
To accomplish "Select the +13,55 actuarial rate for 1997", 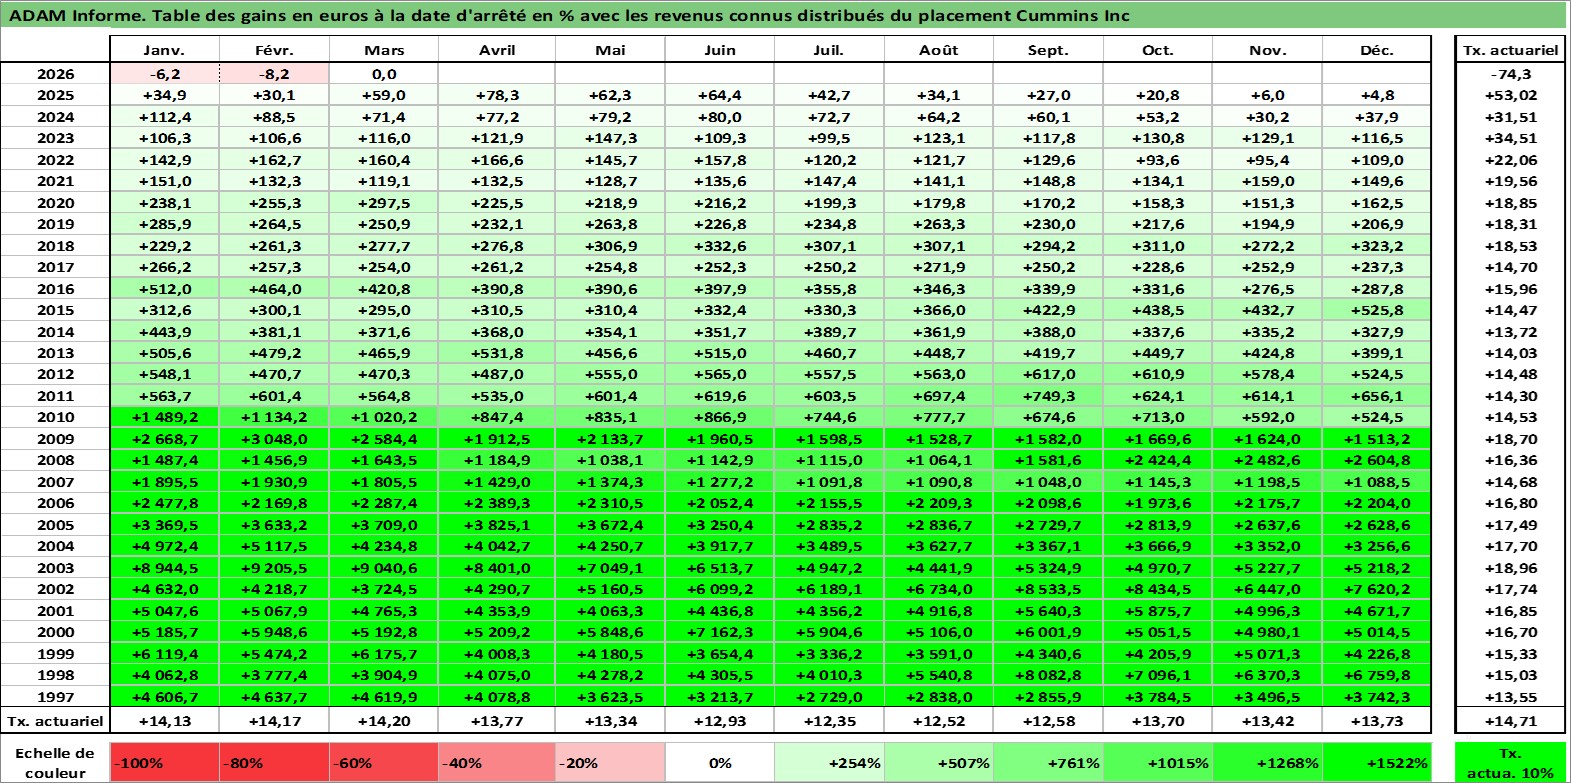I will pyautogui.click(x=1511, y=697).
